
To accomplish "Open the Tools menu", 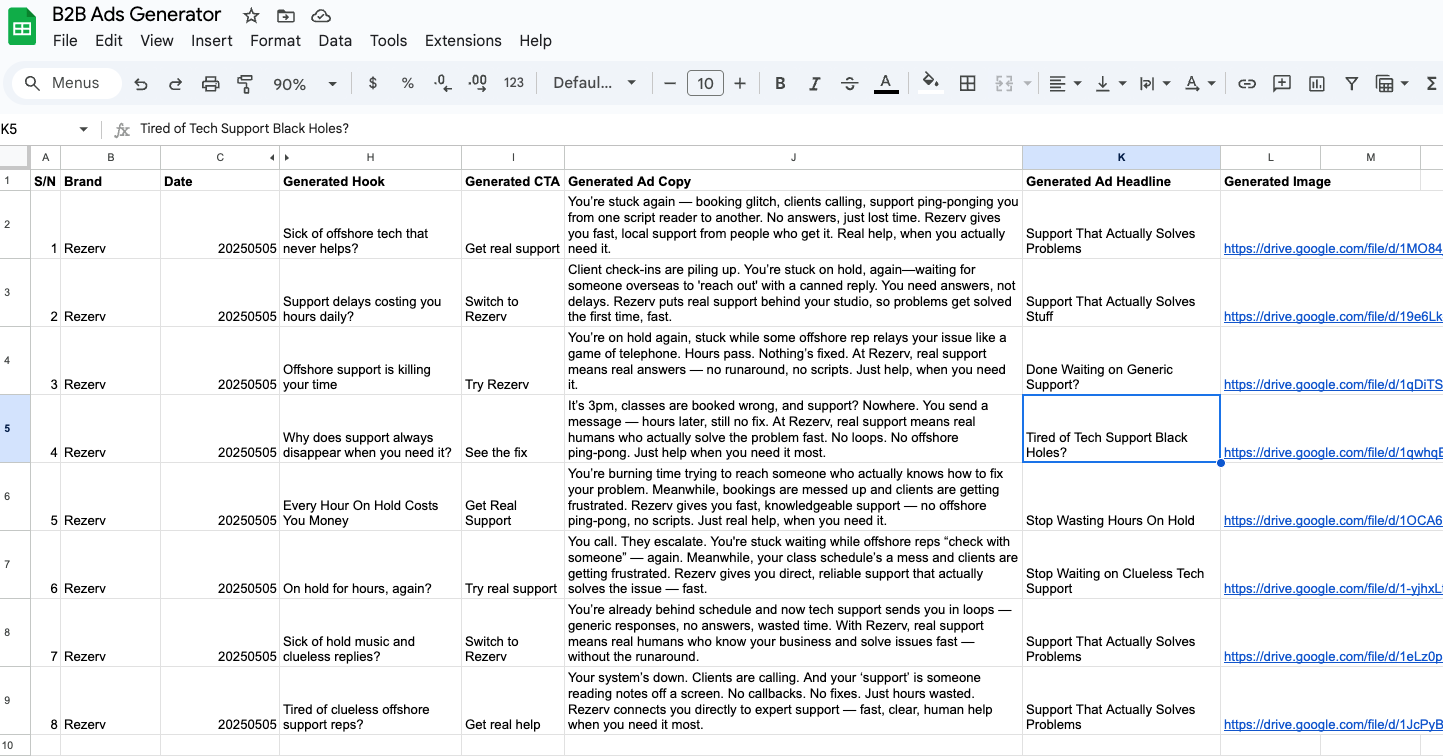I will click(388, 41).
